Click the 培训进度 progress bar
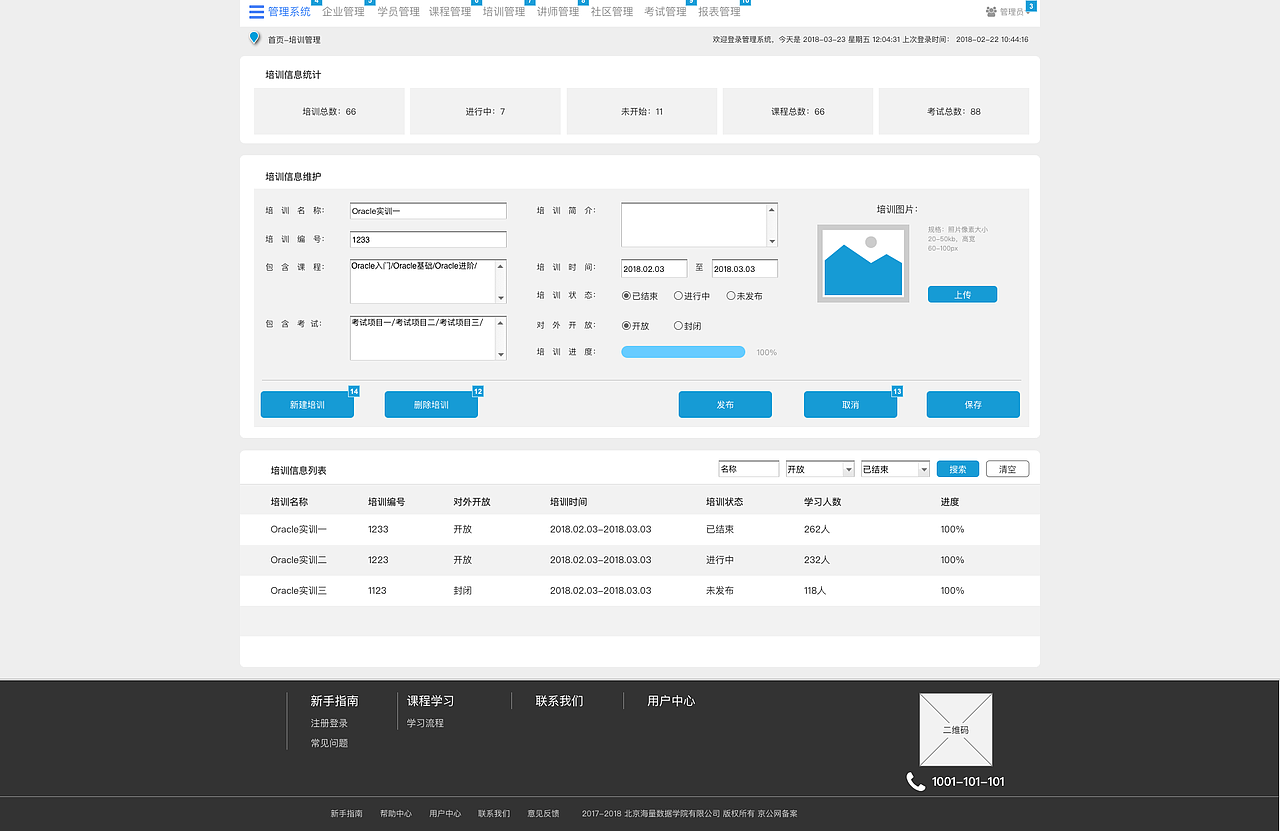Viewport: 1280px width, 831px height. [x=683, y=352]
